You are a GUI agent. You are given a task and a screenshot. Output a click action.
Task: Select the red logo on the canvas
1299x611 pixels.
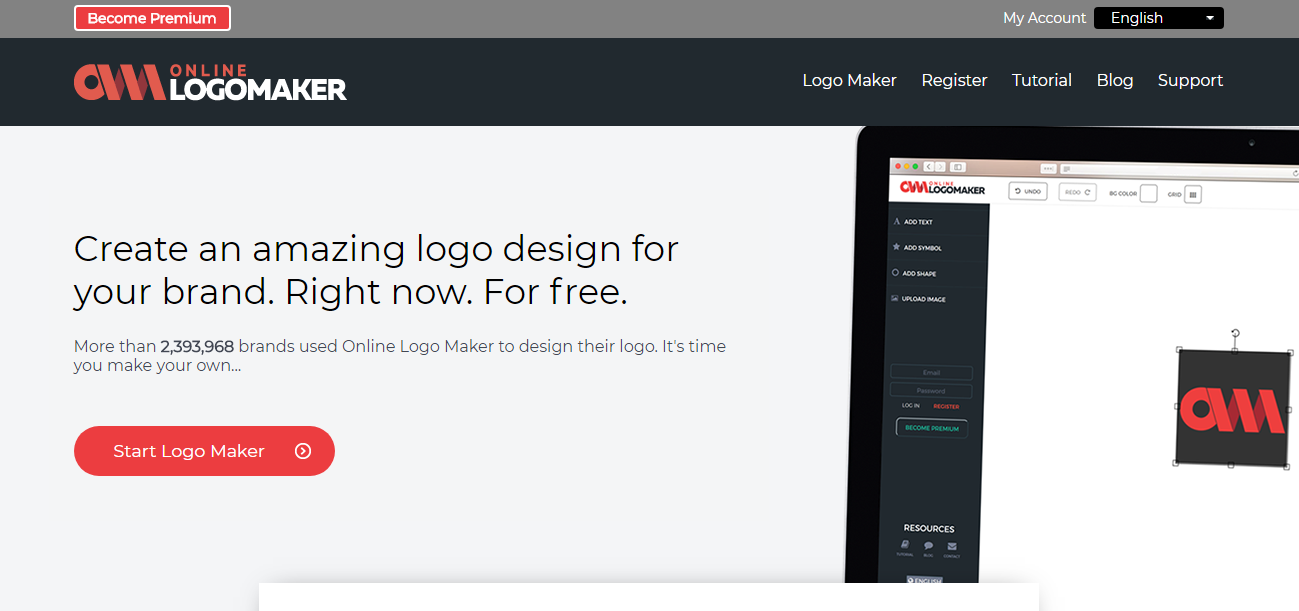point(1232,409)
